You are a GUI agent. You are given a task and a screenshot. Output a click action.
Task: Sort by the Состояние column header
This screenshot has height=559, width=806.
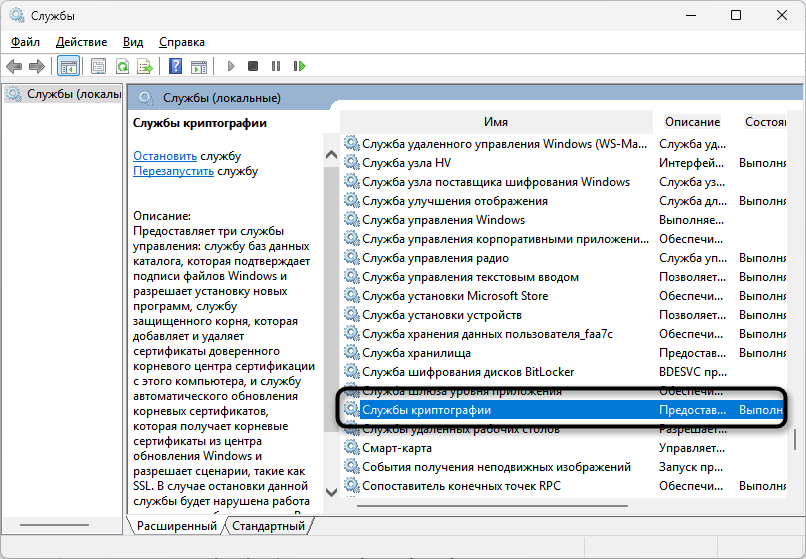click(765, 122)
